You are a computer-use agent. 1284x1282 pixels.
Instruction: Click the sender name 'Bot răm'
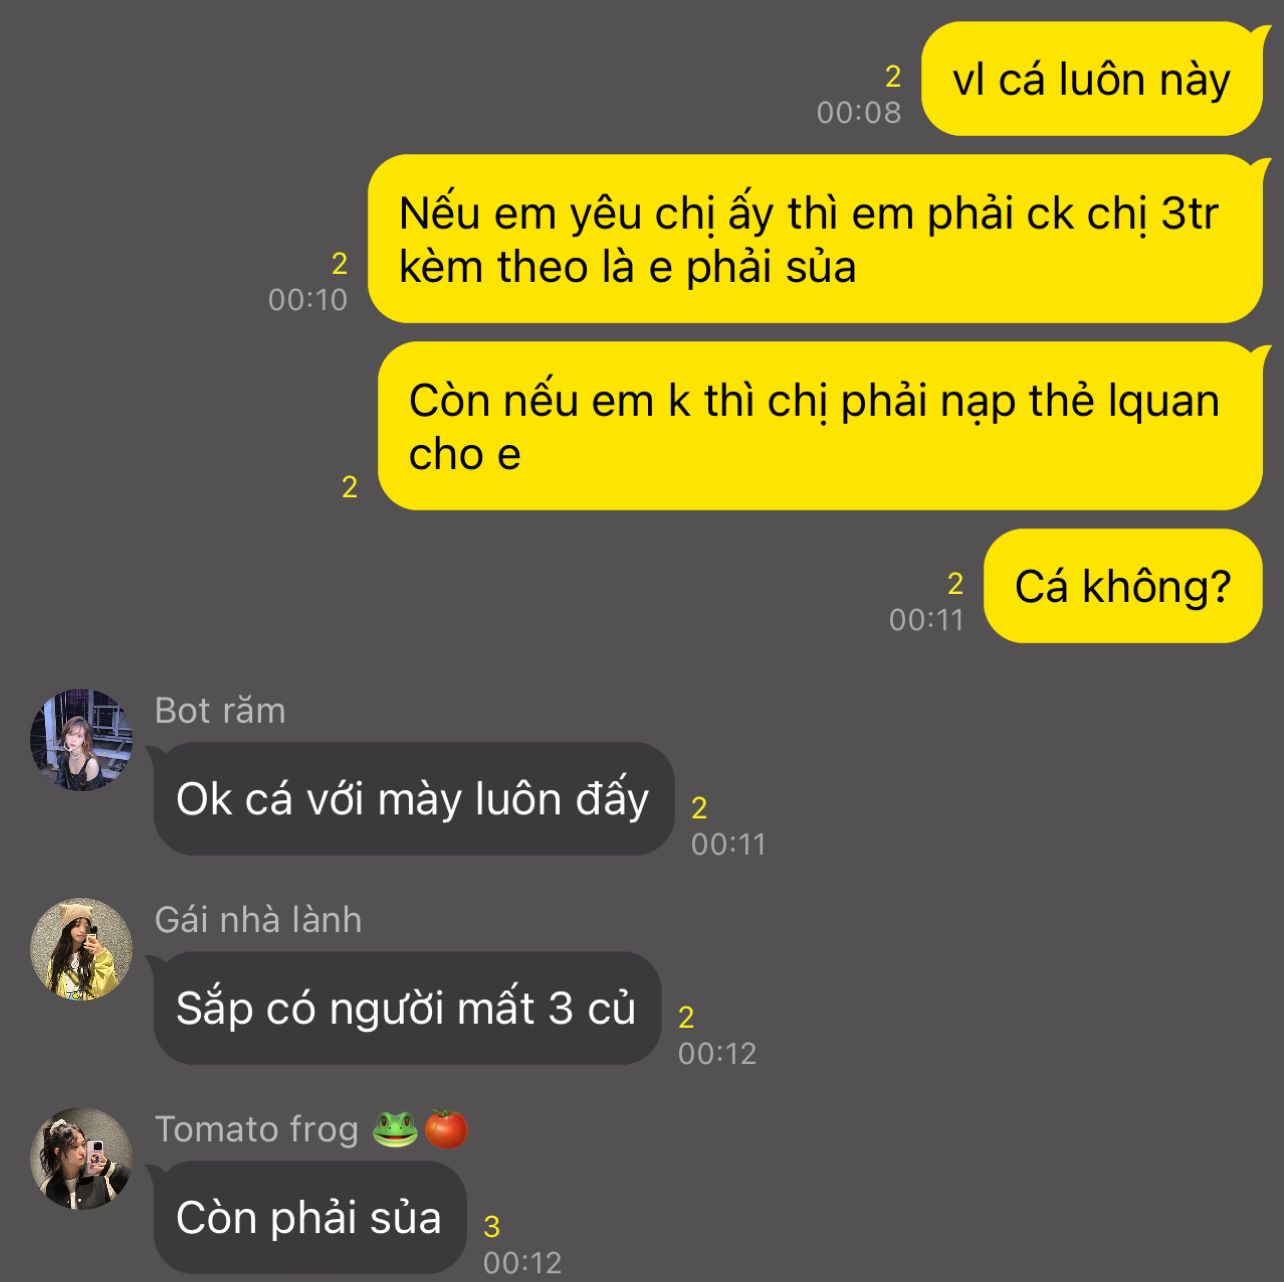(x=220, y=711)
